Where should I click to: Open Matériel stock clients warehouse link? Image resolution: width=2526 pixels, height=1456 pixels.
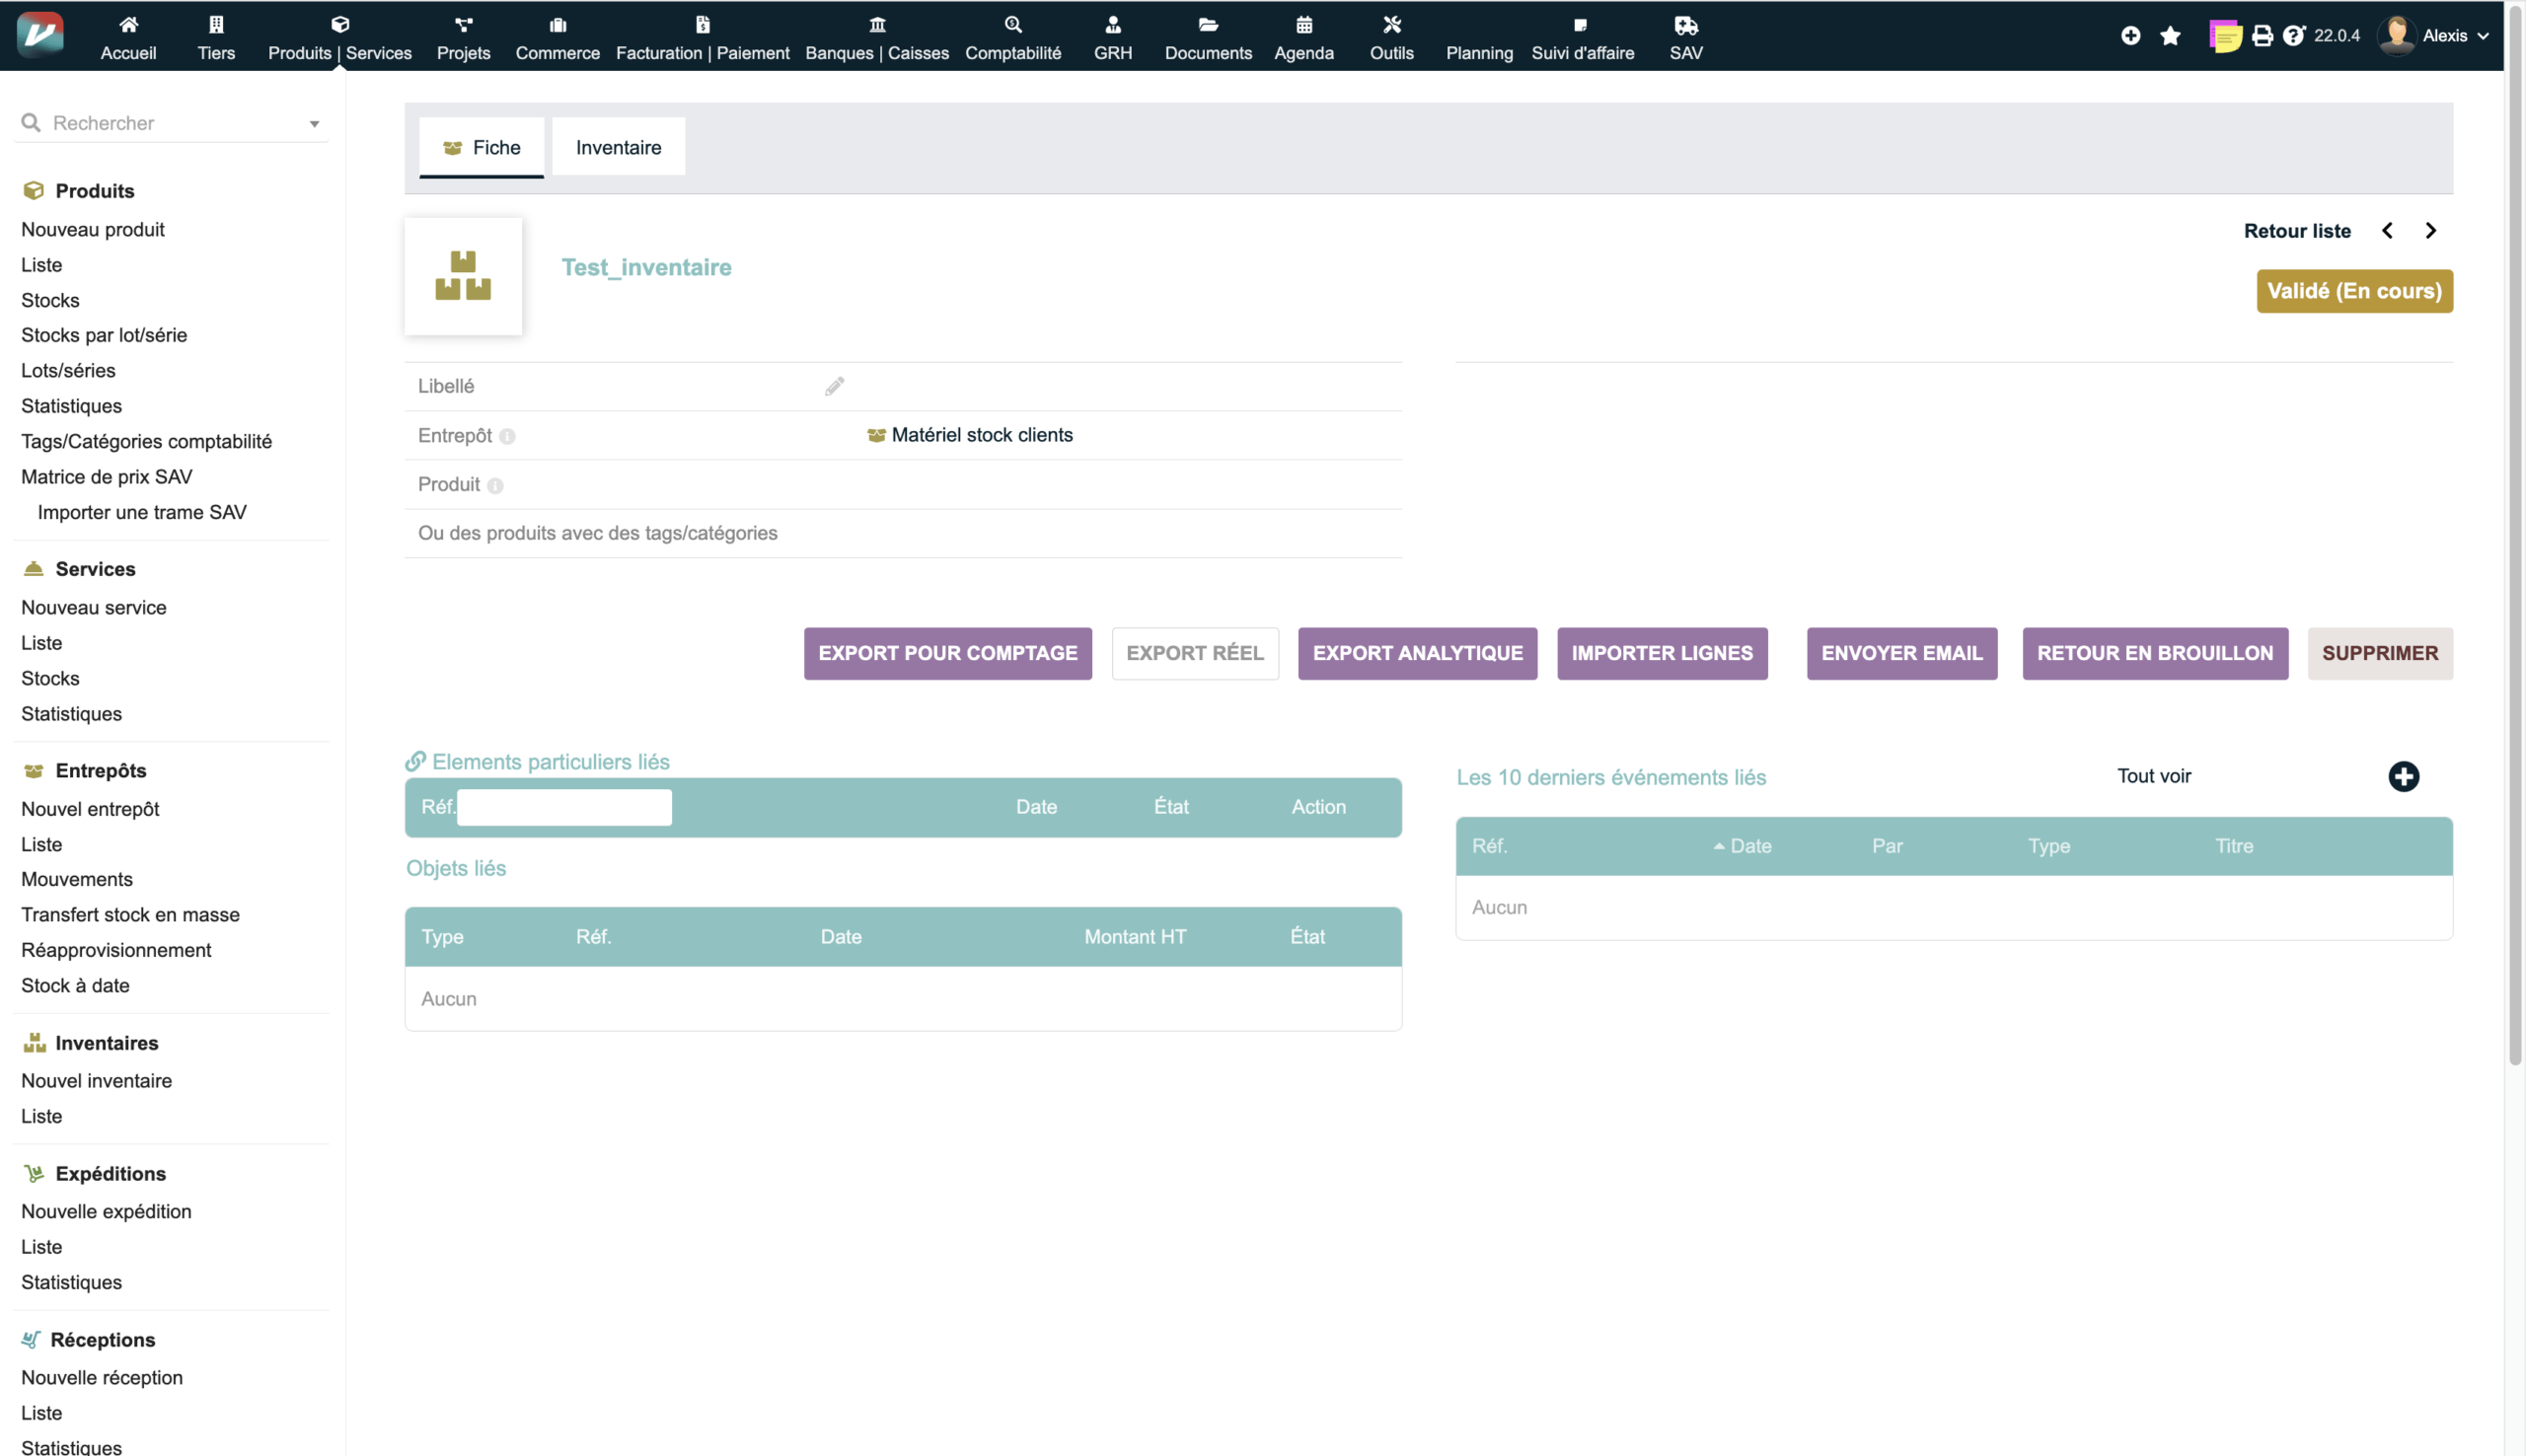click(x=980, y=435)
